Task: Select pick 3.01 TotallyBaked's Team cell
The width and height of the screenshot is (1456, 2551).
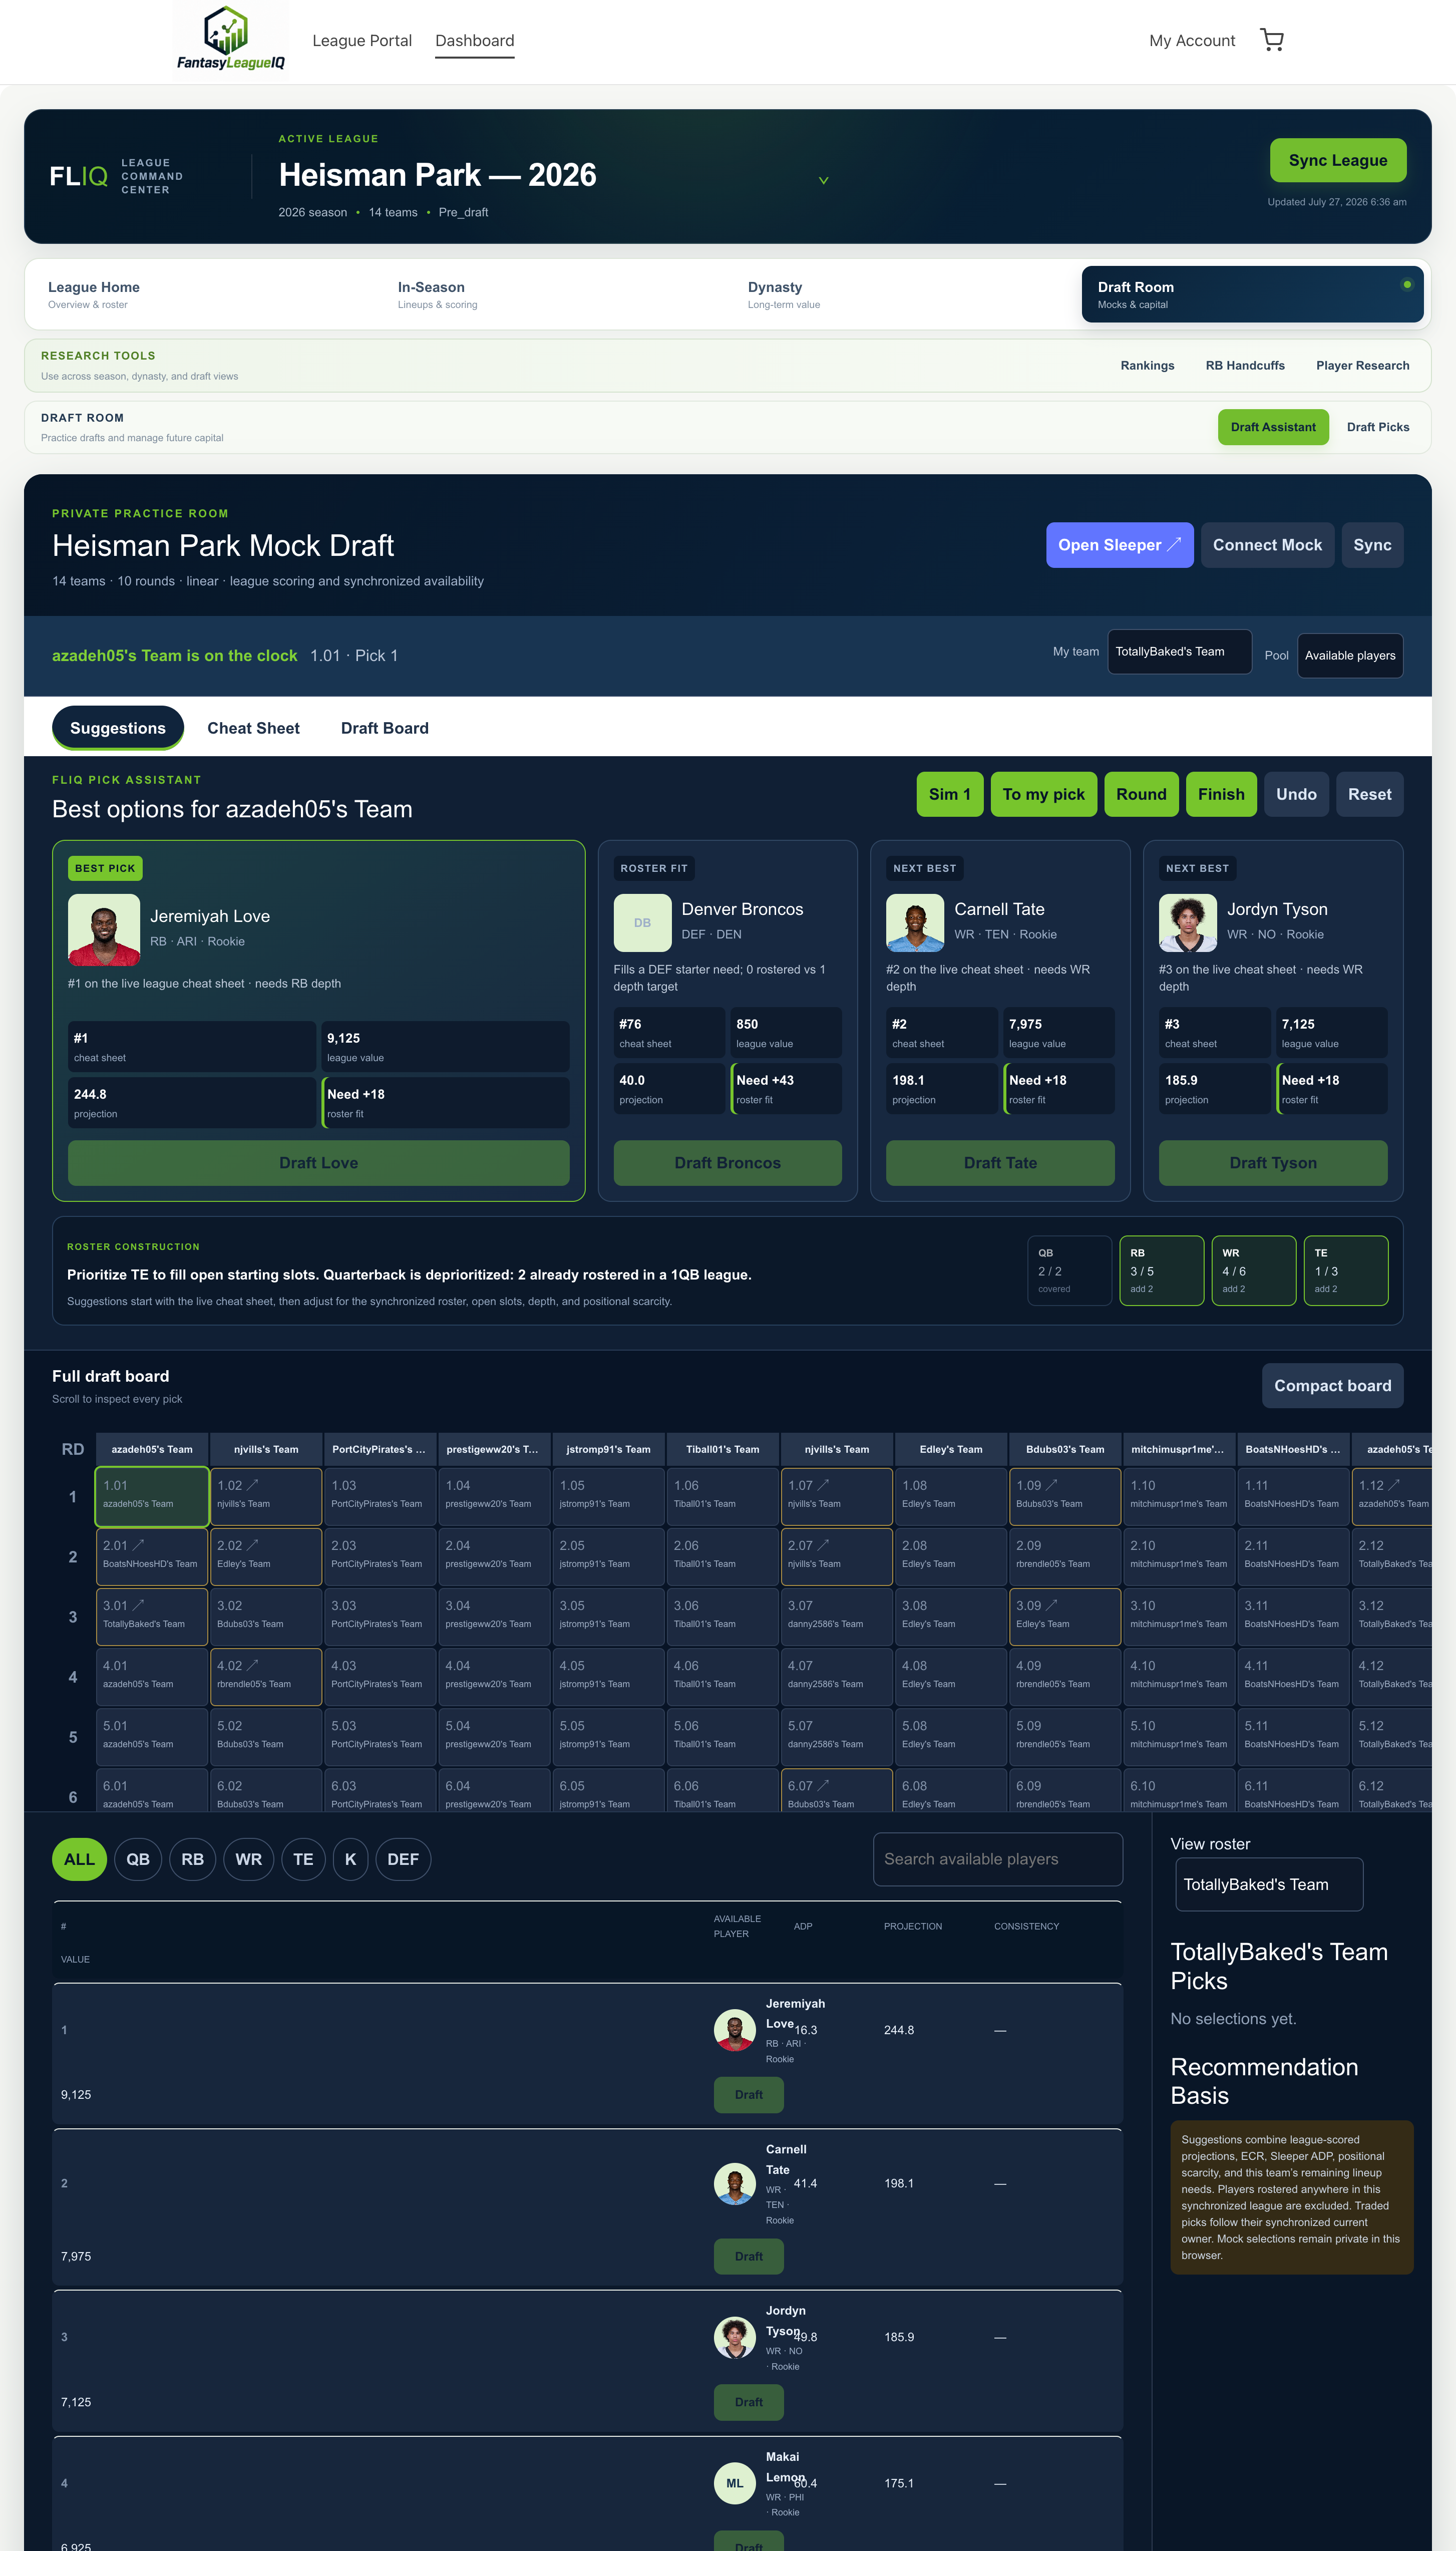Action: pos(152,1617)
